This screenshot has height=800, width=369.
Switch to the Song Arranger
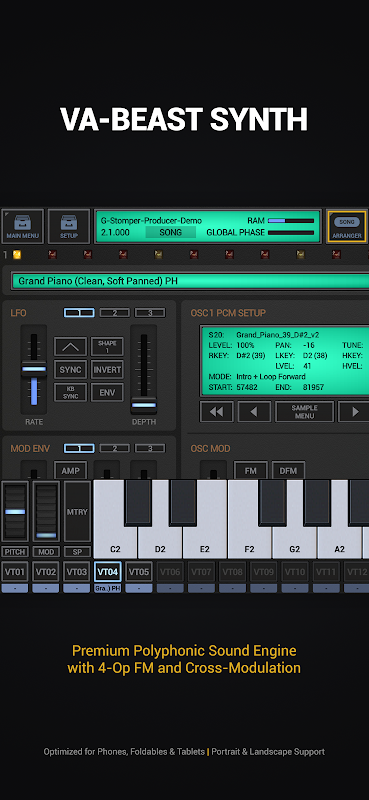point(347,226)
